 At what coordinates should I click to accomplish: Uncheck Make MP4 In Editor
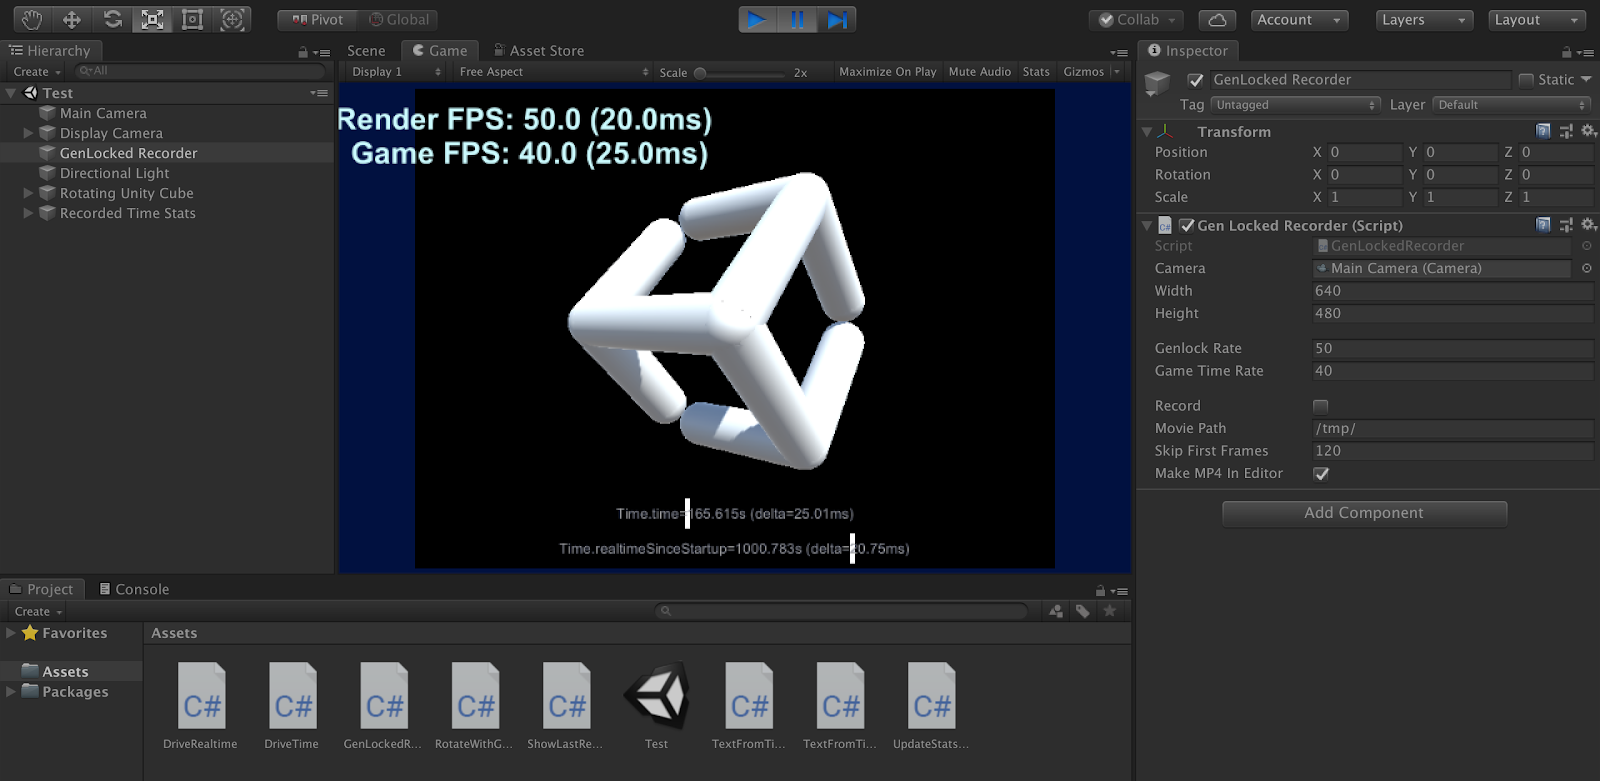1321,473
